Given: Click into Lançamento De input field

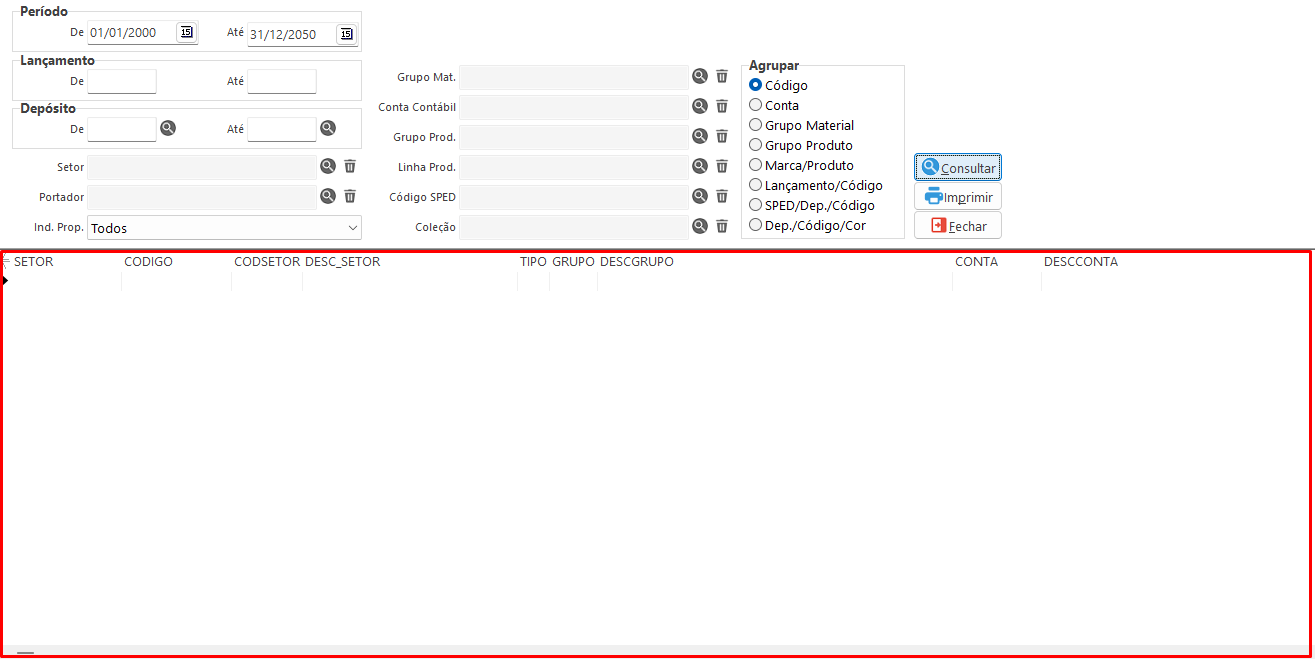Looking at the screenshot, I should (122, 81).
